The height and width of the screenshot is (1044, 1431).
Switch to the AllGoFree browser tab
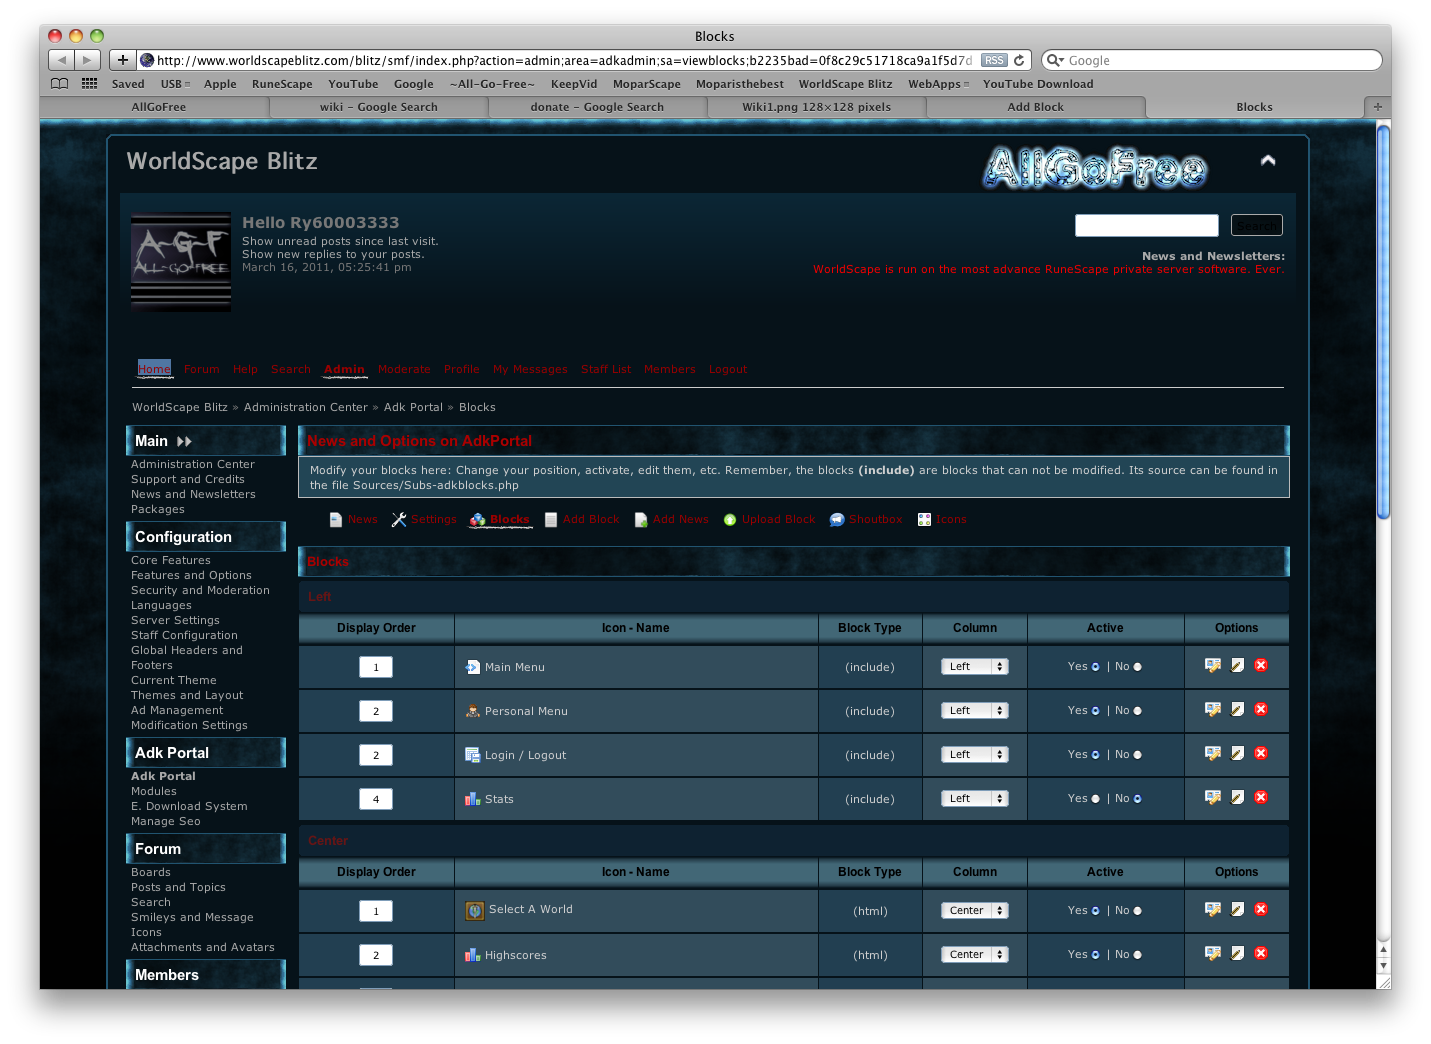(159, 107)
